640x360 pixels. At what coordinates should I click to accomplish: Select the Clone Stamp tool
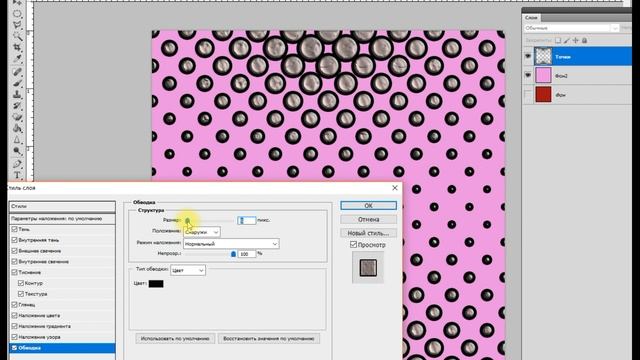(x=17, y=95)
